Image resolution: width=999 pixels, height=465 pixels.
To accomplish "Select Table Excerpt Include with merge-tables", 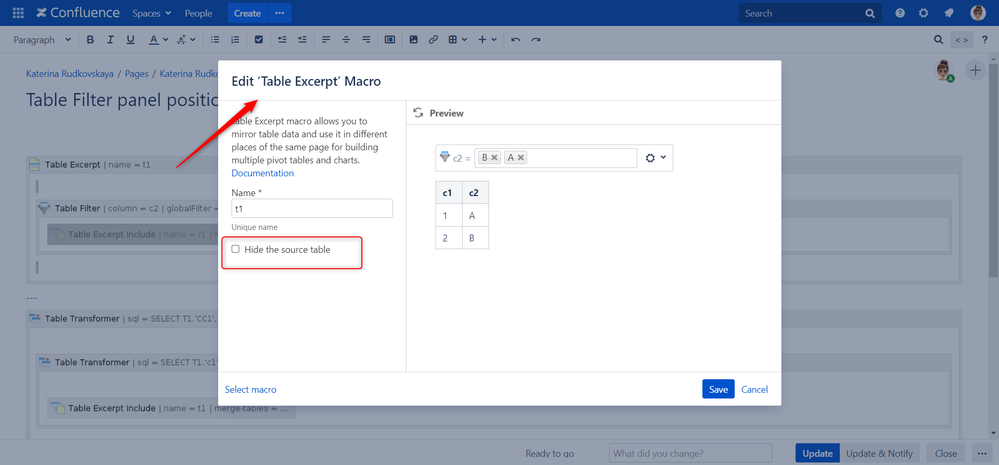I will 172,408.
